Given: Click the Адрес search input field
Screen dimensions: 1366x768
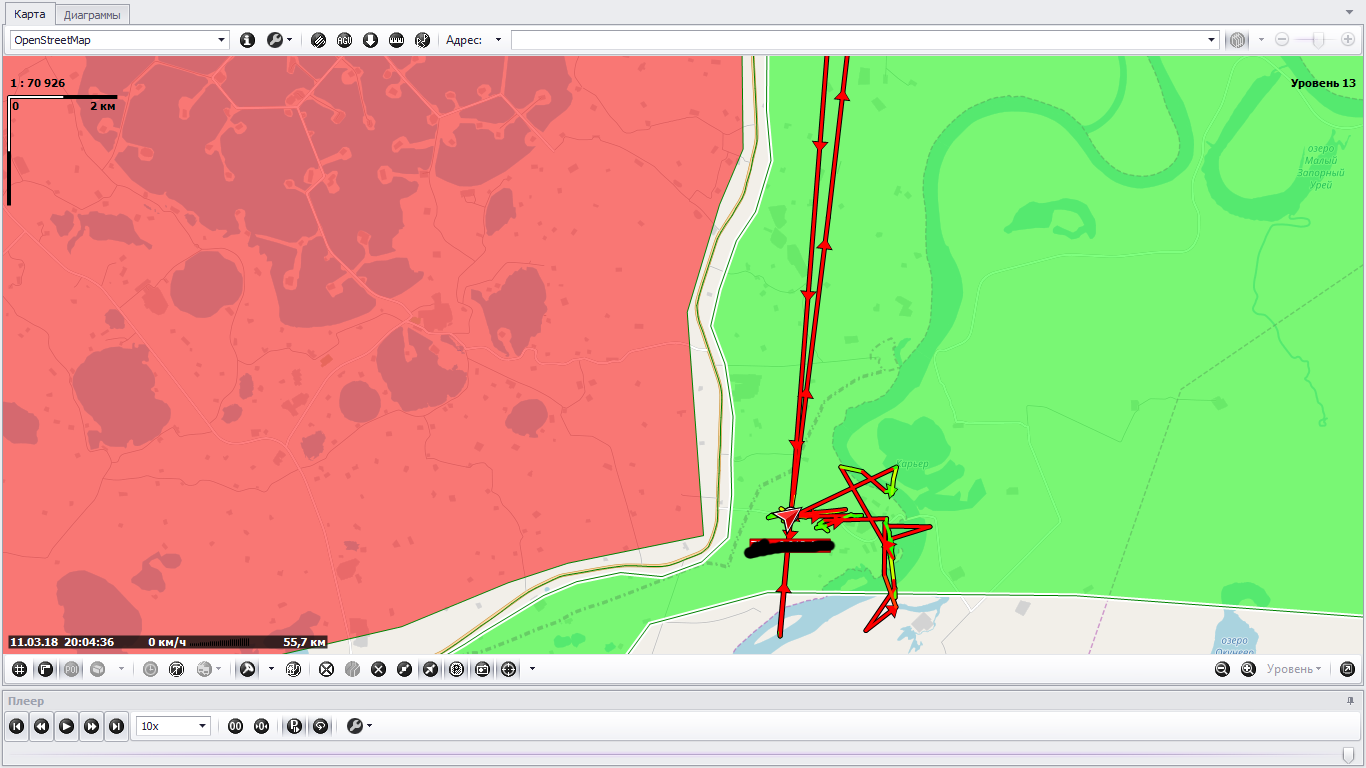Looking at the screenshot, I should tap(860, 40).
